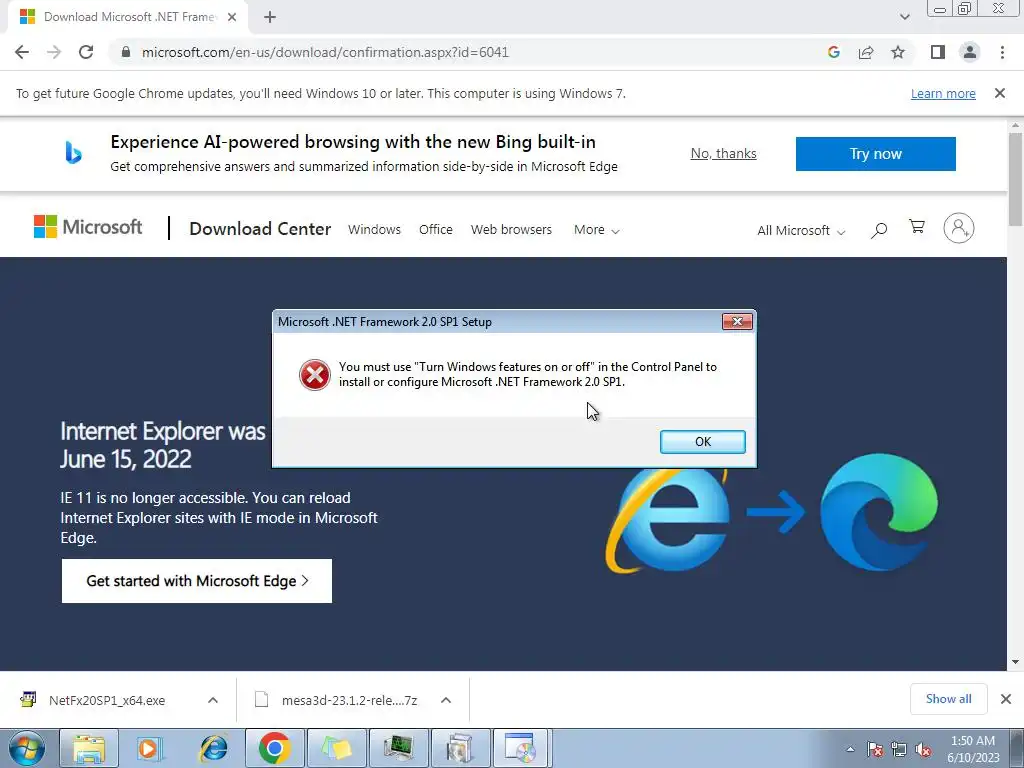
Task: Select the Office menu item
Action: coord(436,230)
